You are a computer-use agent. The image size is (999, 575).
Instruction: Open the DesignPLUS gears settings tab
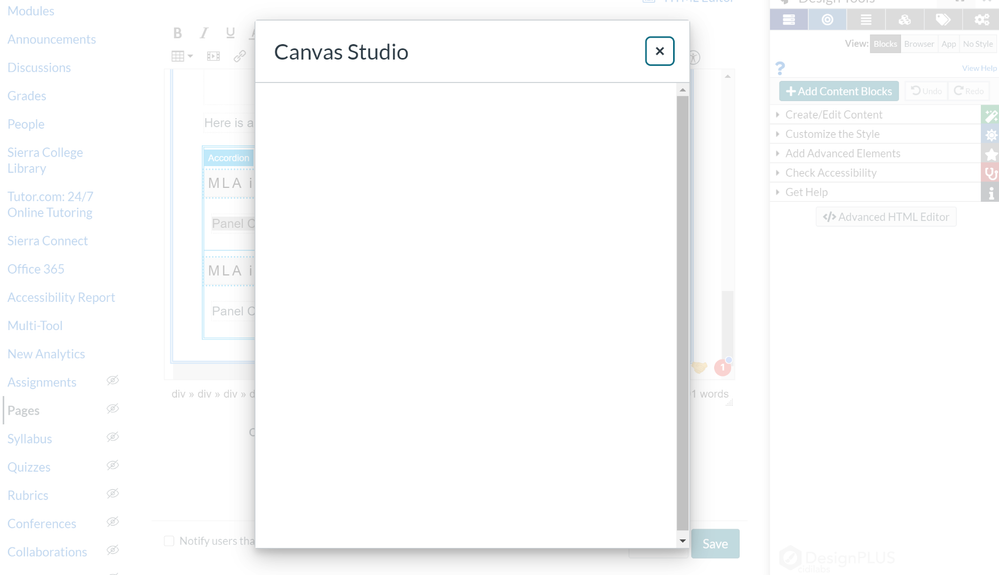click(x=981, y=20)
